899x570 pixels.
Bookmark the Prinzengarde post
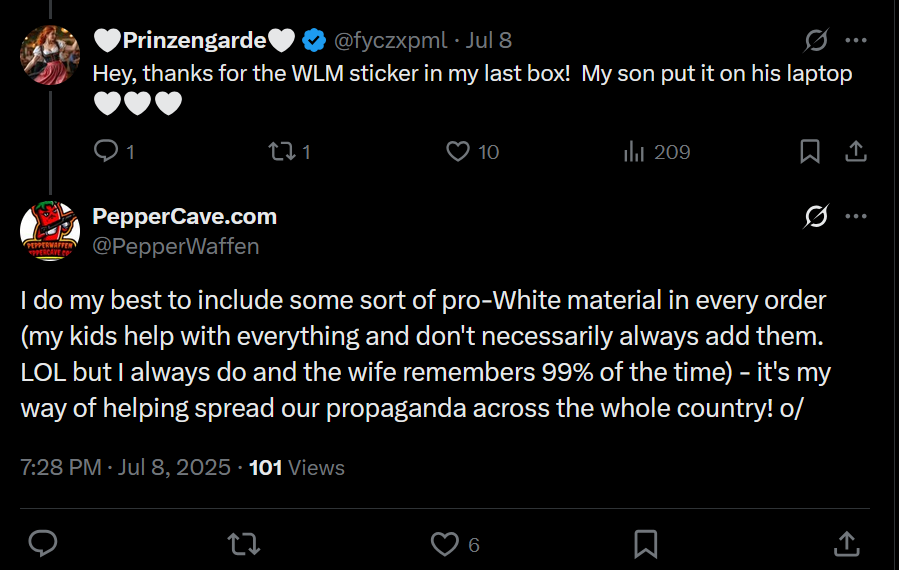click(810, 152)
